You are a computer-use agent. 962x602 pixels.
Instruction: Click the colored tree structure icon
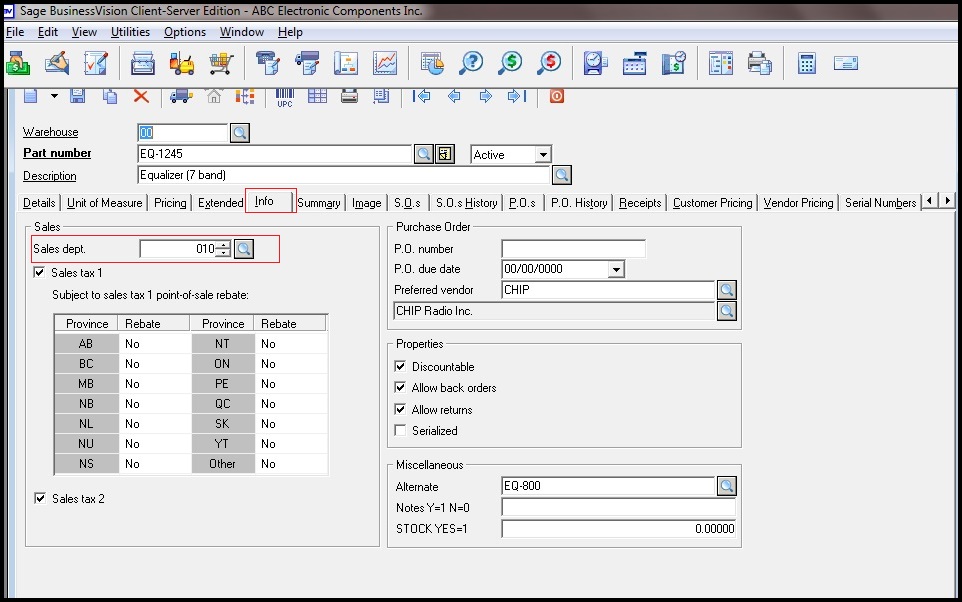[x=245, y=96]
